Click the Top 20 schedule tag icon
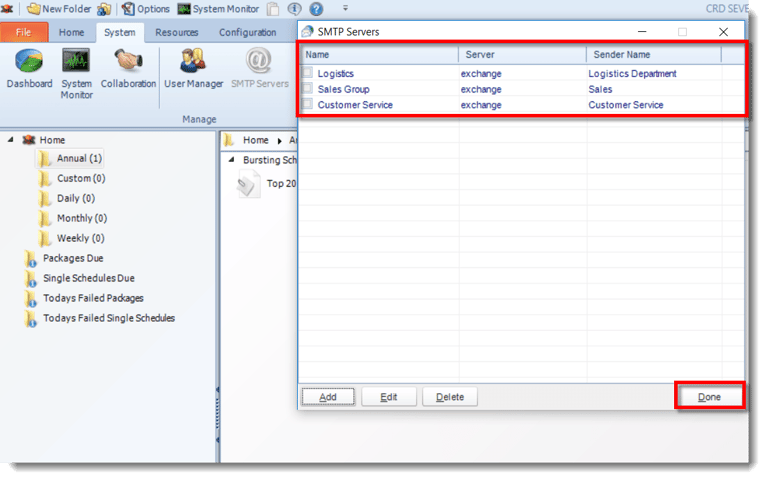This screenshot has width=766, height=480. [248, 184]
